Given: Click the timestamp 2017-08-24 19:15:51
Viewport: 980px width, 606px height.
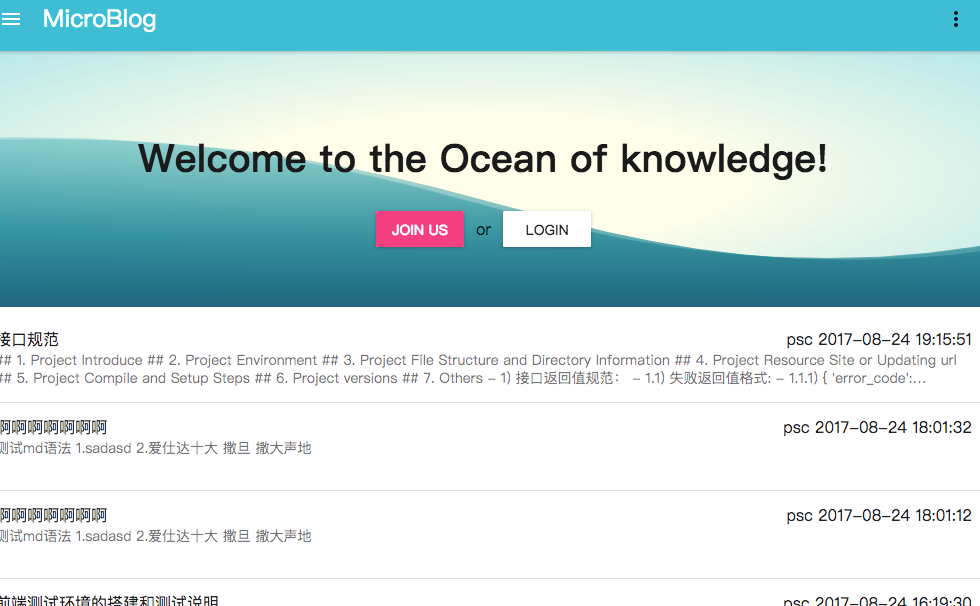Looking at the screenshot, I should (878, 340).
